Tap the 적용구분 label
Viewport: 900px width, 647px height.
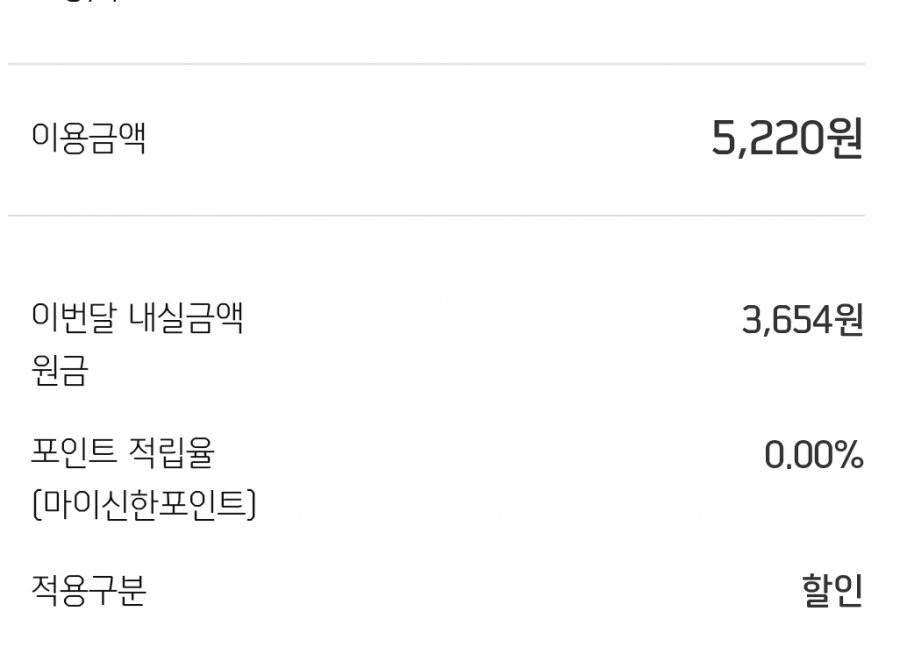pos(88,590)
